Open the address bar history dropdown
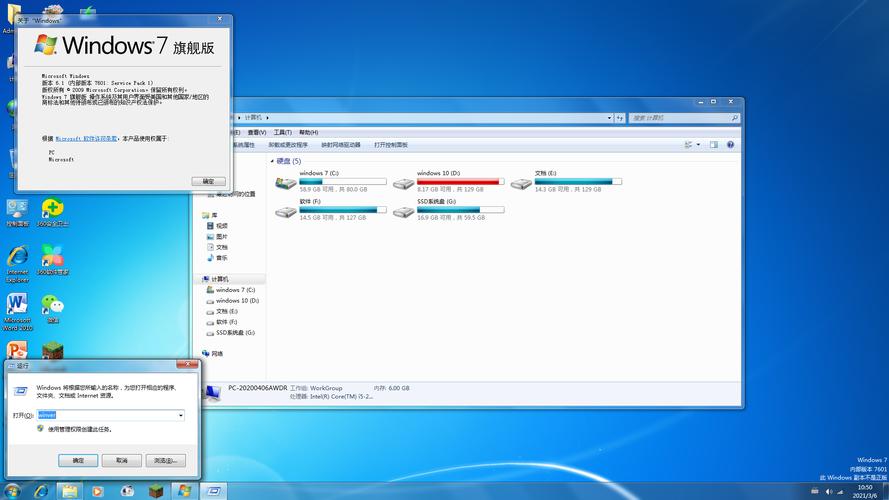This screenshot has height=500, width=889. tap(609, 118)
